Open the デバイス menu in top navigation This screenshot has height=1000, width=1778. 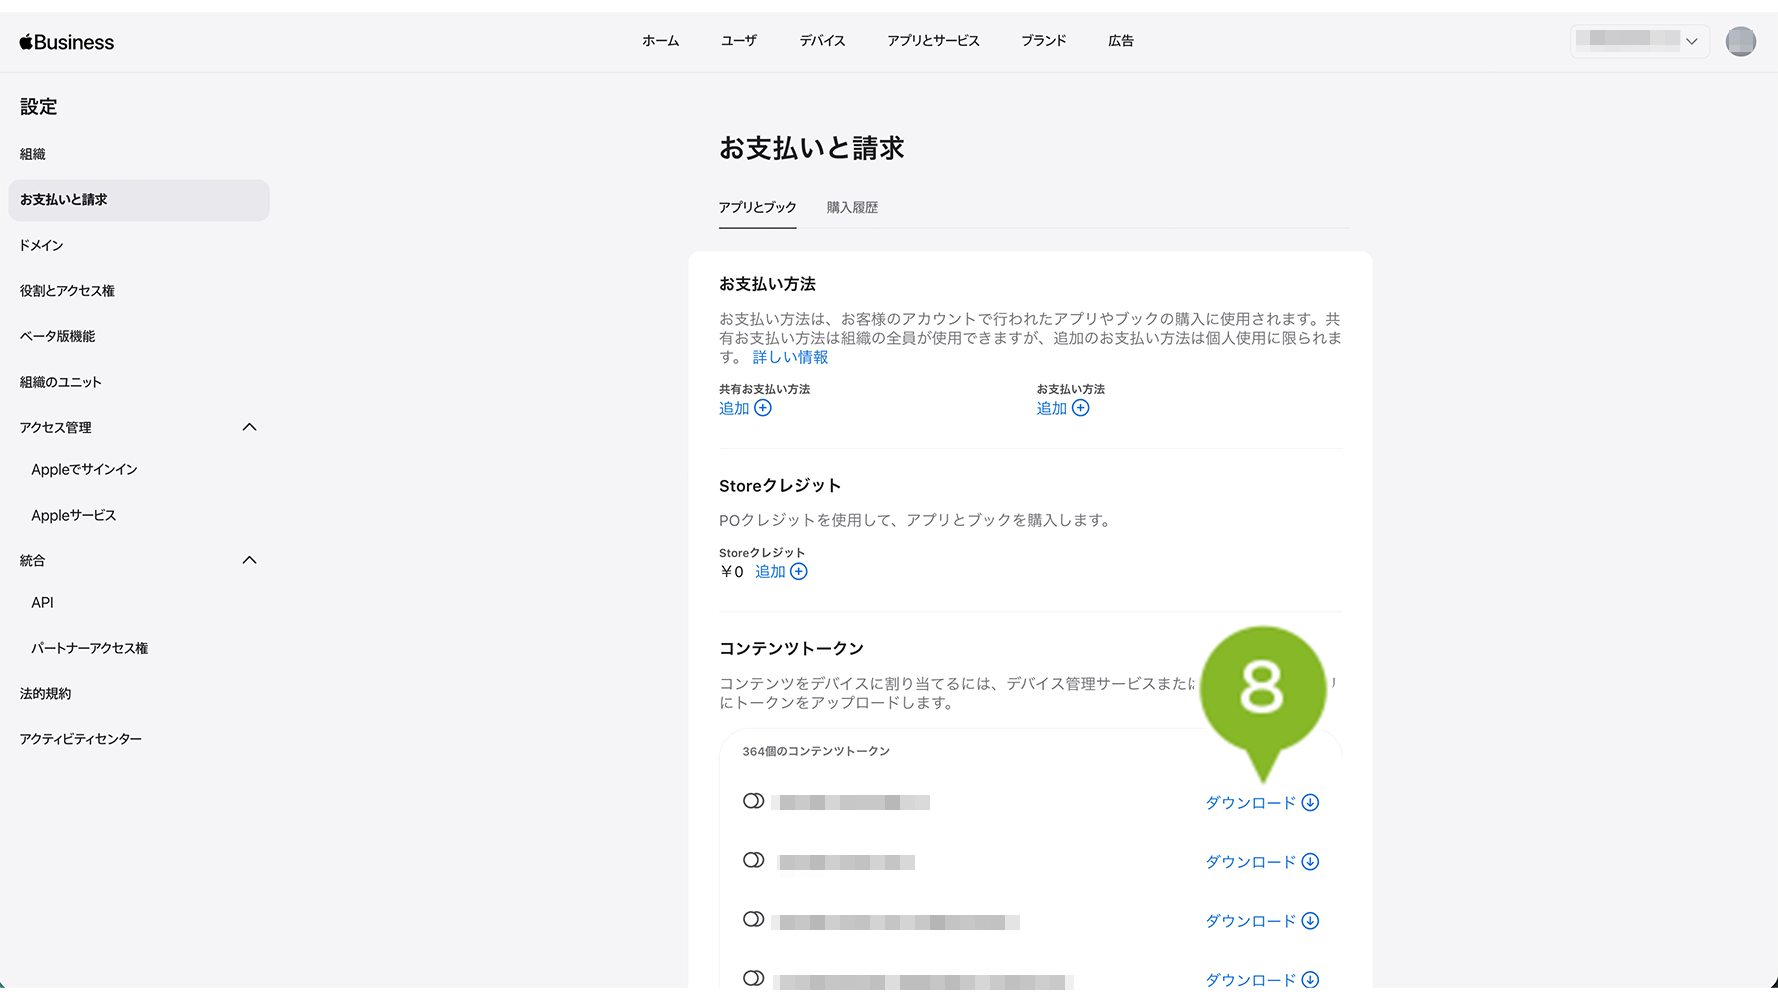click(822, 41)
